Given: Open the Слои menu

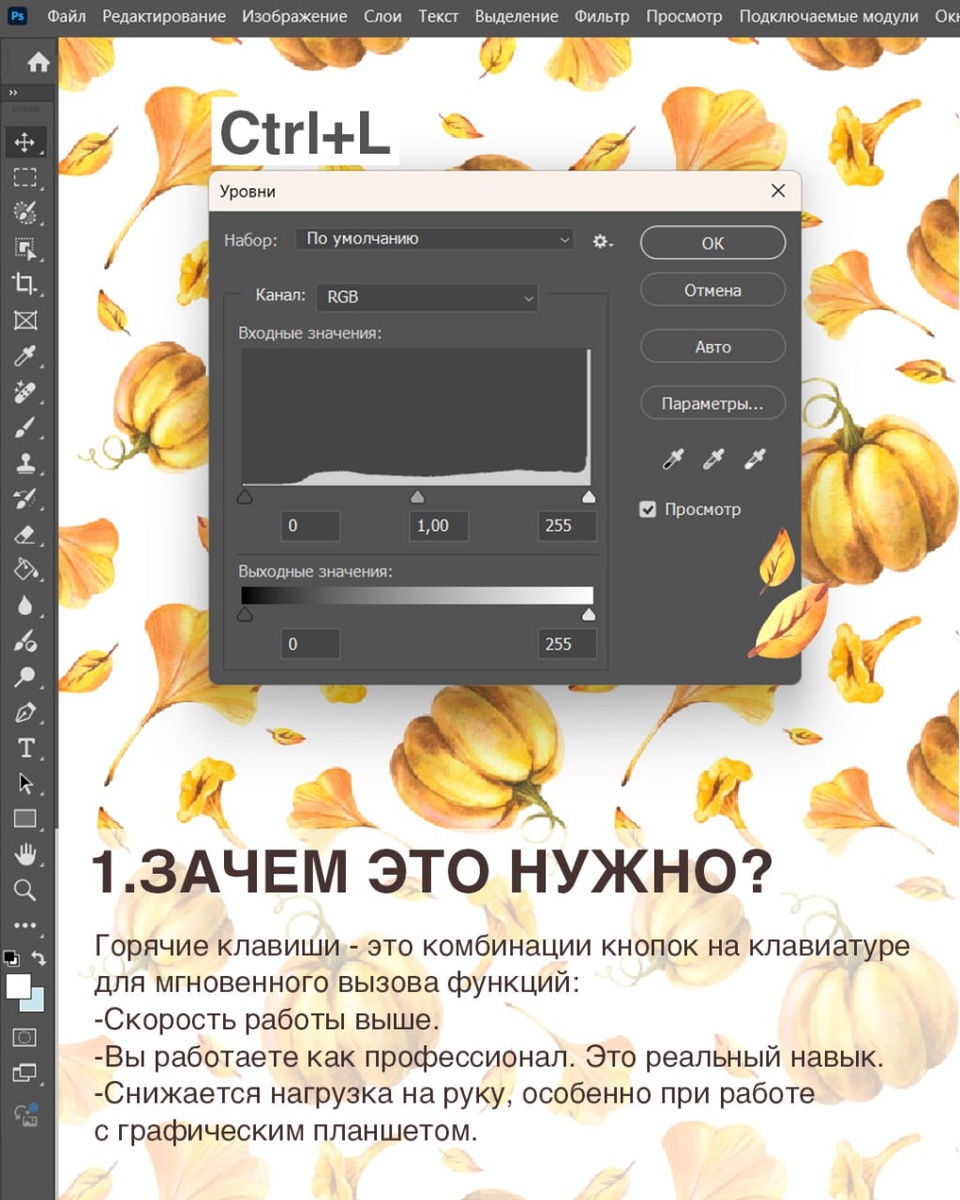Looking at the screenshot, I should click(383, 16).
